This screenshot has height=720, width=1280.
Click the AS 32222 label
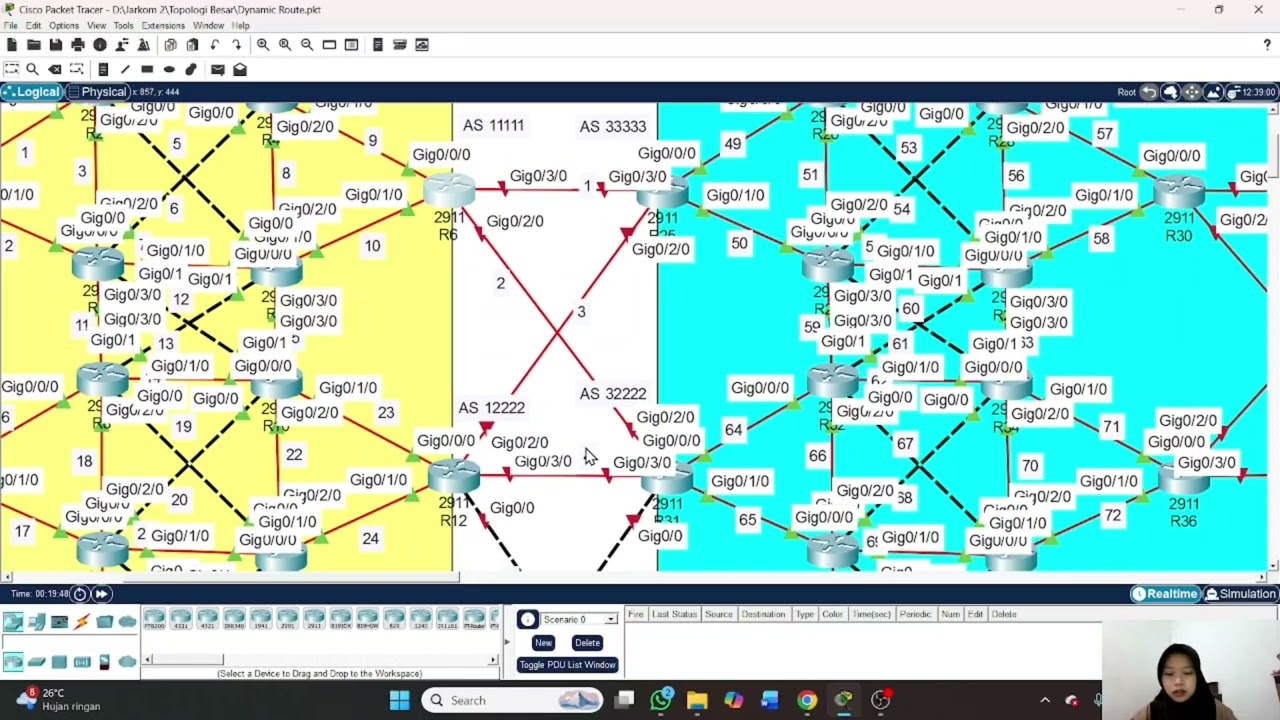click(613, 393)
